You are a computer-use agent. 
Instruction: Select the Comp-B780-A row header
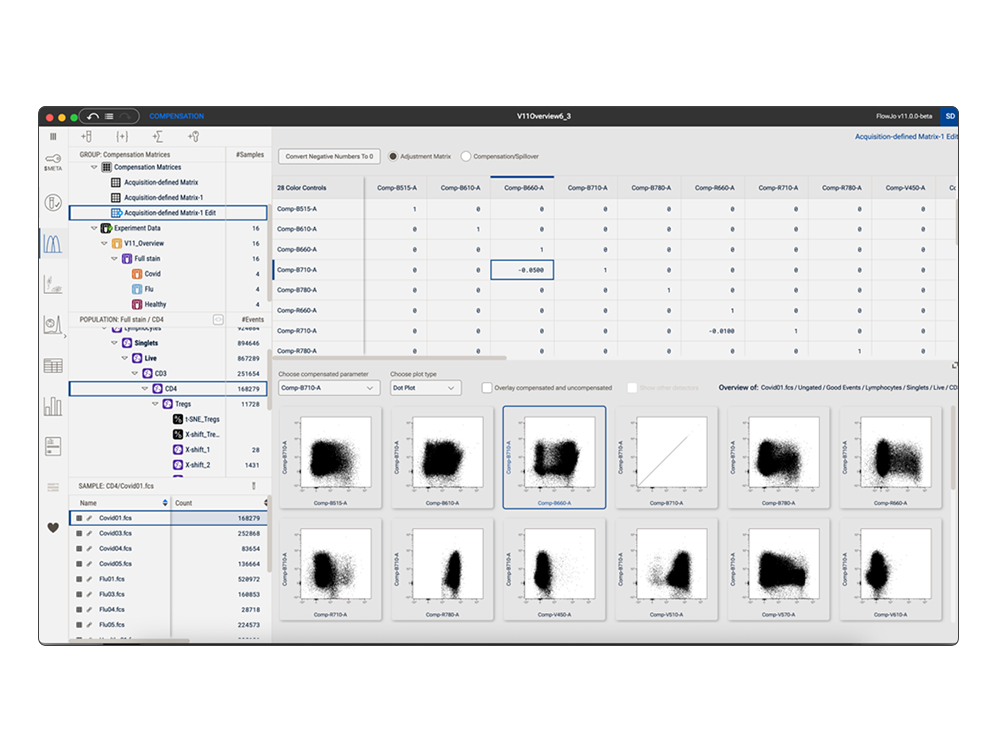[318, 290]
